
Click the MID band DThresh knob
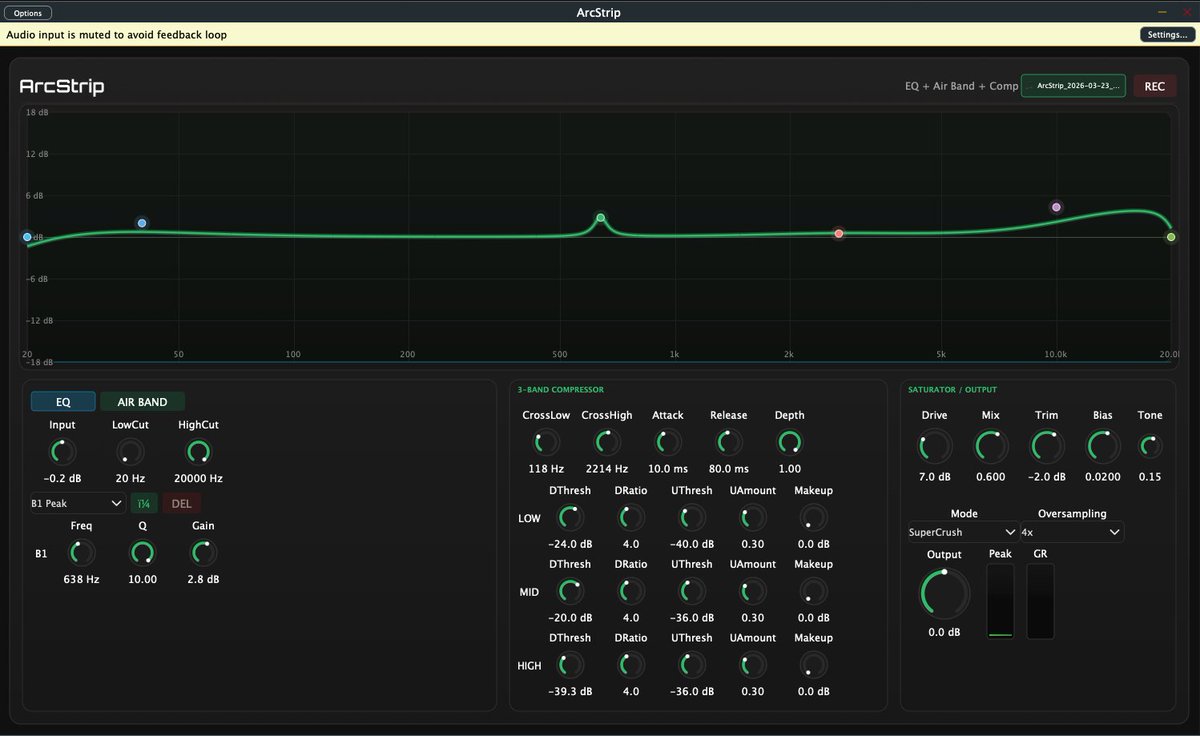[x=570, y=591]
